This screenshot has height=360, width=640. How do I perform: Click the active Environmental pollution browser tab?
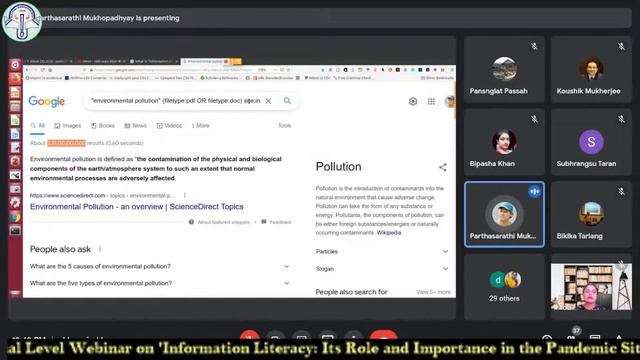(206, 61)
